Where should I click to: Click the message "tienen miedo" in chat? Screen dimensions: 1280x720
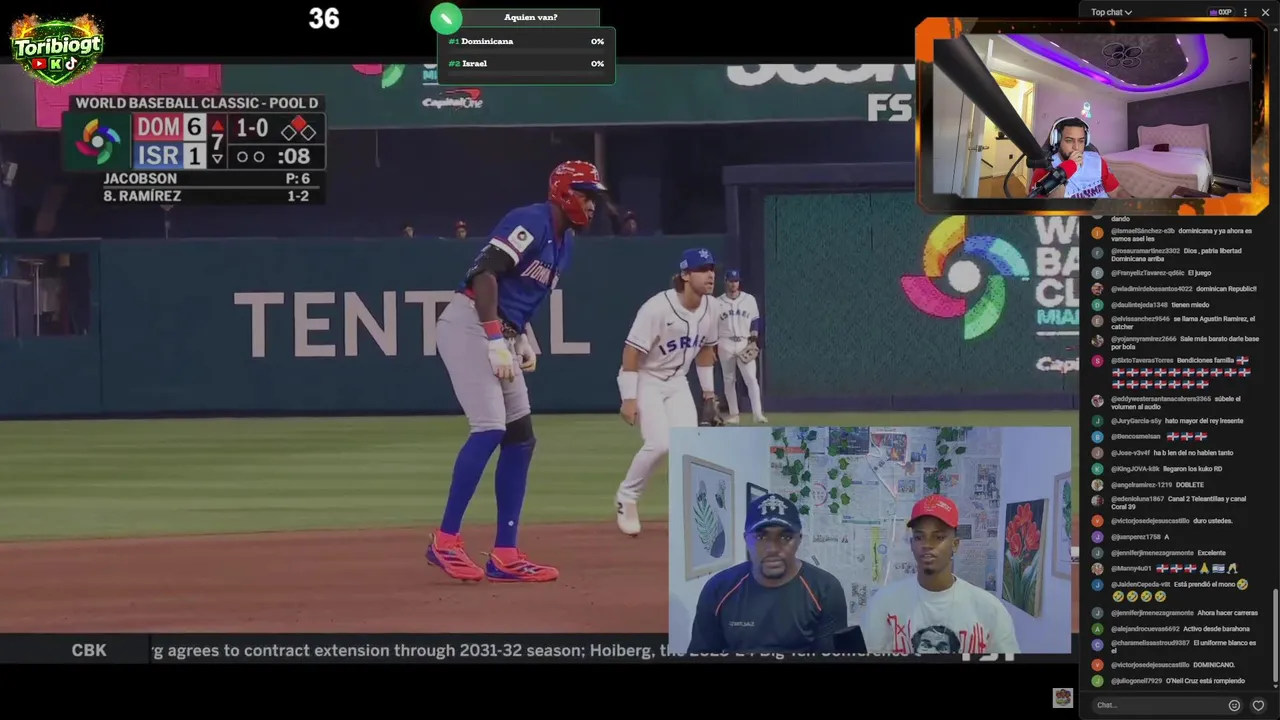pos(1190,305)
